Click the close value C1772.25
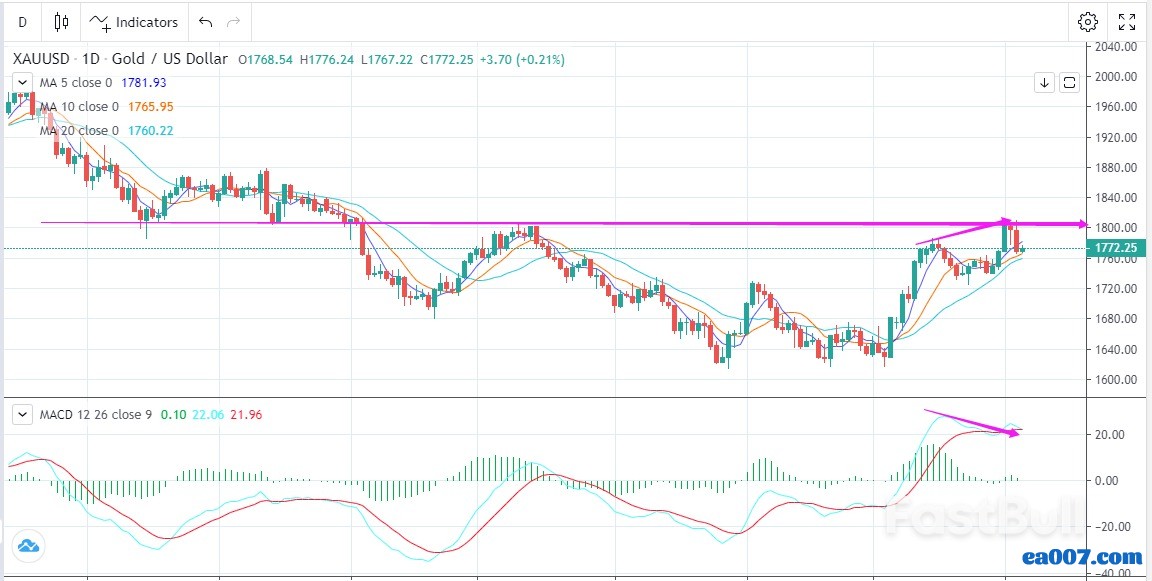Image resolution: width=1152 pixels, height=581 pixels. coord(447,59)
